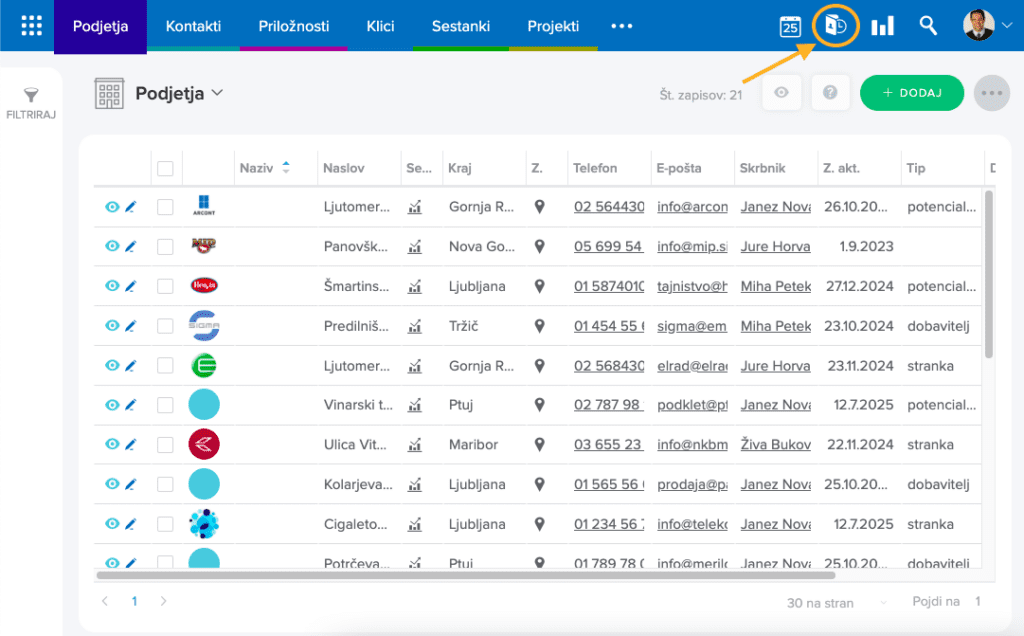Viewport: 1024px width, 636px height.
Task: Open the Projekti tab
Action: point(553,26)
